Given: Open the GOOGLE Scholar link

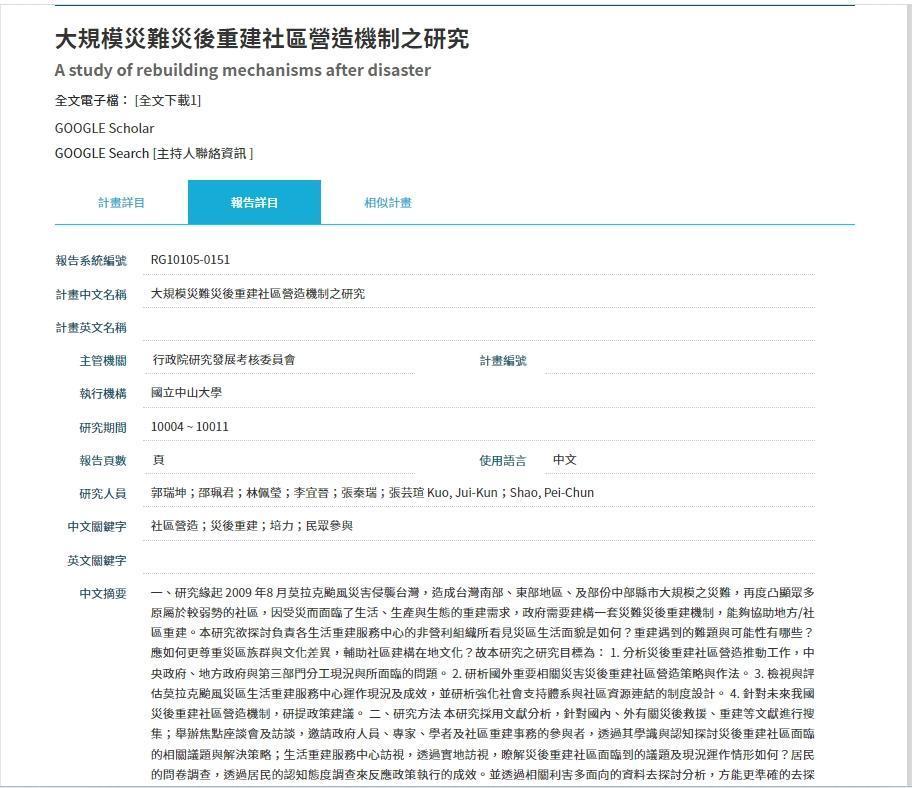Looking at the screenshot, I should coord(105,128).
